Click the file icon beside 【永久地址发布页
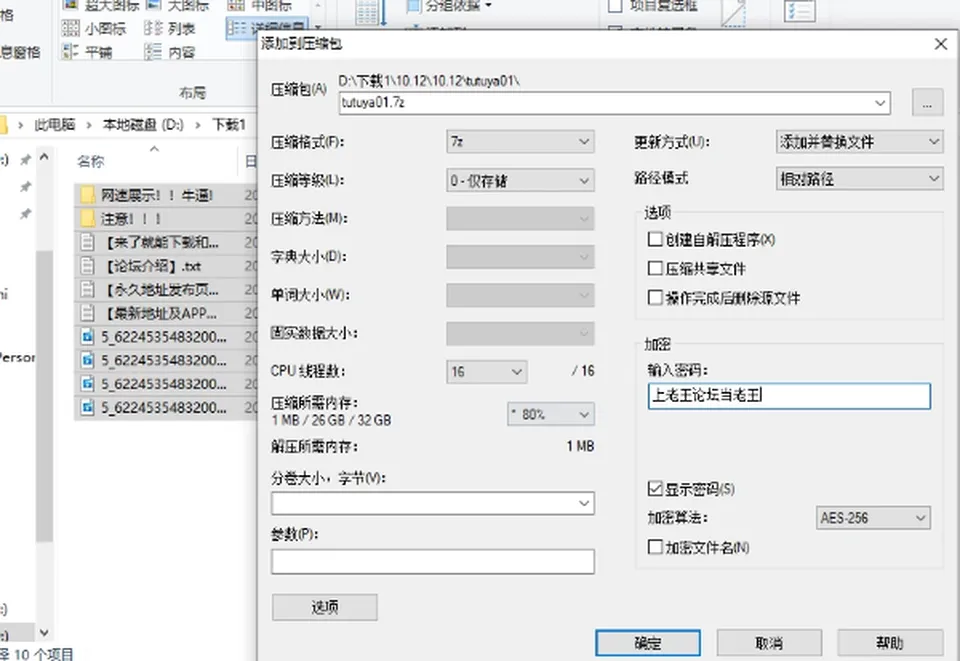Screen dimensions: 960x661 (88, 289)
